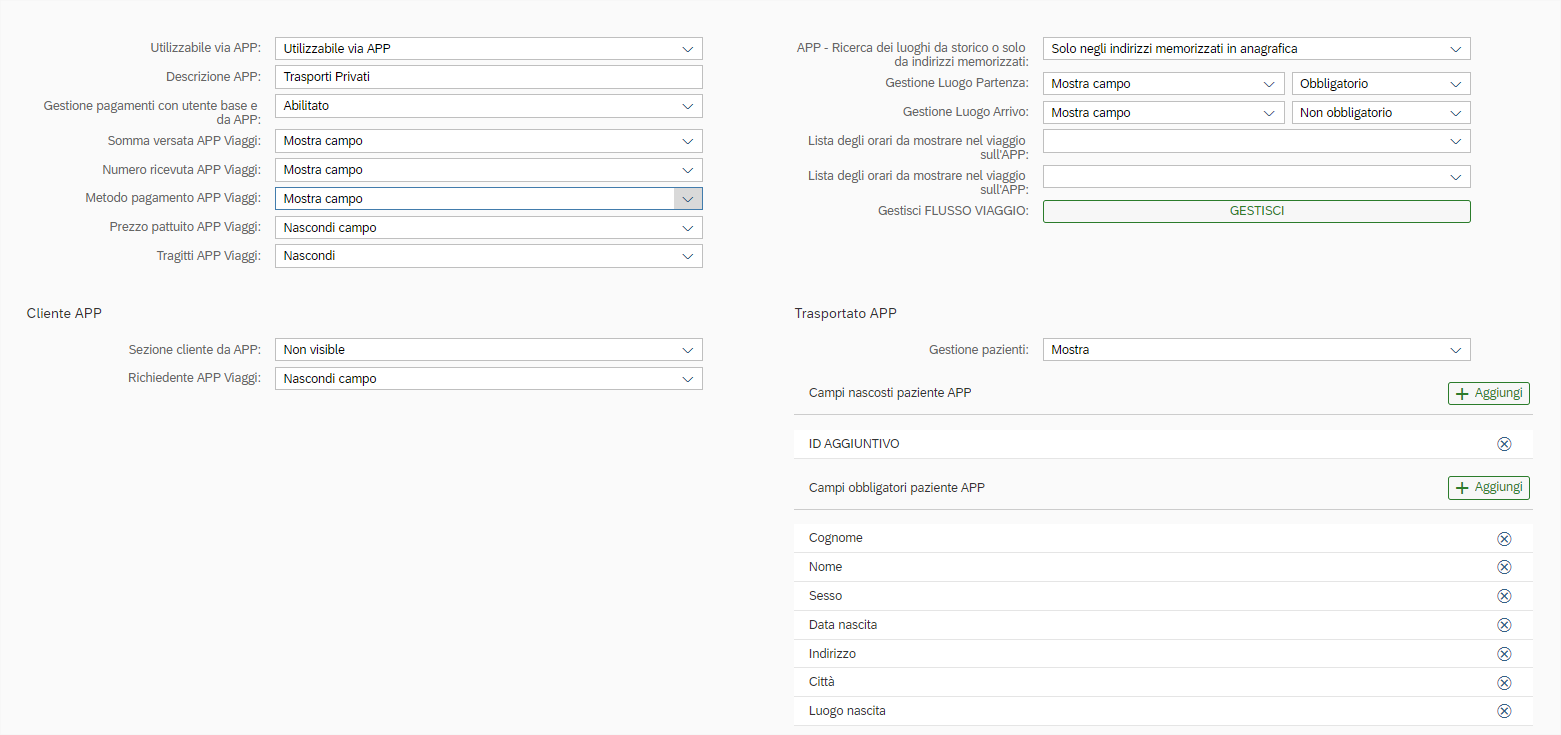
Task: Open the Utilizzabile via APP dropdown
Action: [687, 49]
